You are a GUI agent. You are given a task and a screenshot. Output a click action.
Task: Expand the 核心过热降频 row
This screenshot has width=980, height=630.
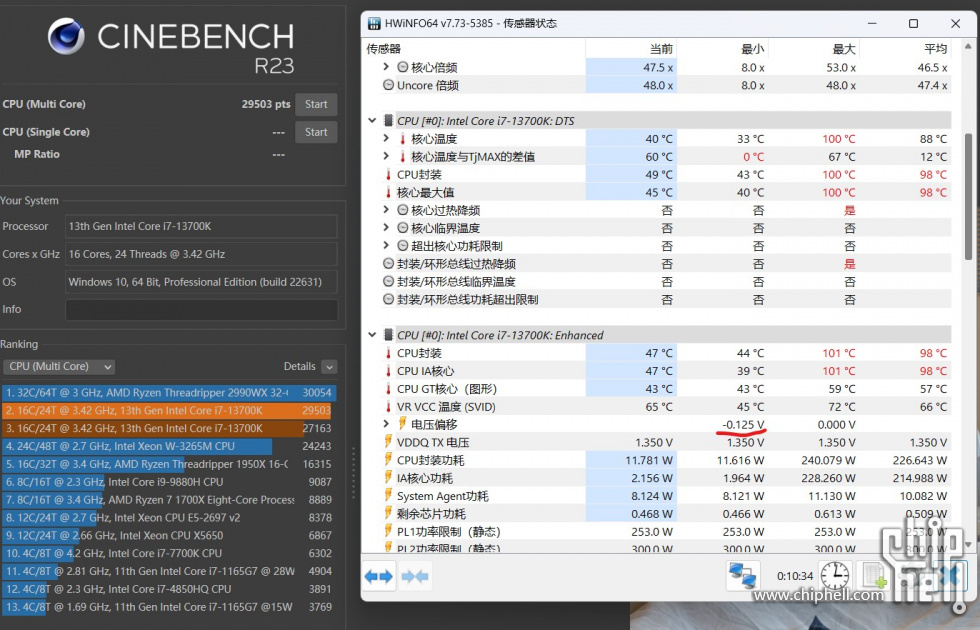386,210
